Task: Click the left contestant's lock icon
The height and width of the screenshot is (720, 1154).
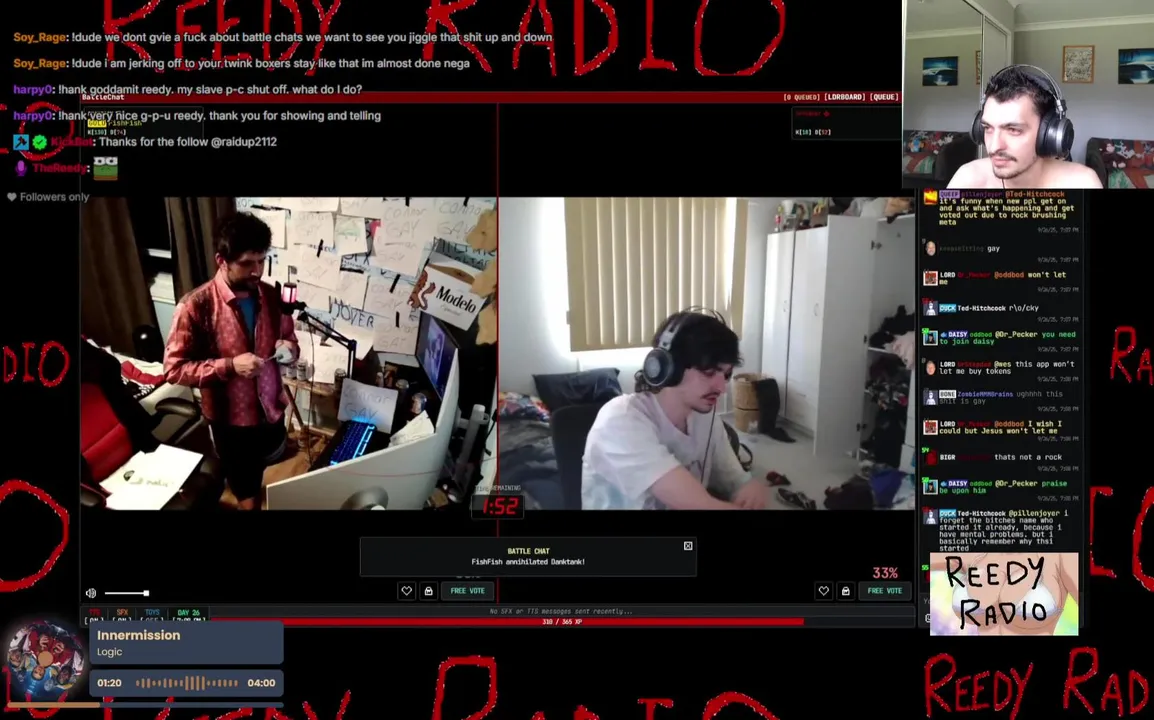Action: [x=428, y=590]
